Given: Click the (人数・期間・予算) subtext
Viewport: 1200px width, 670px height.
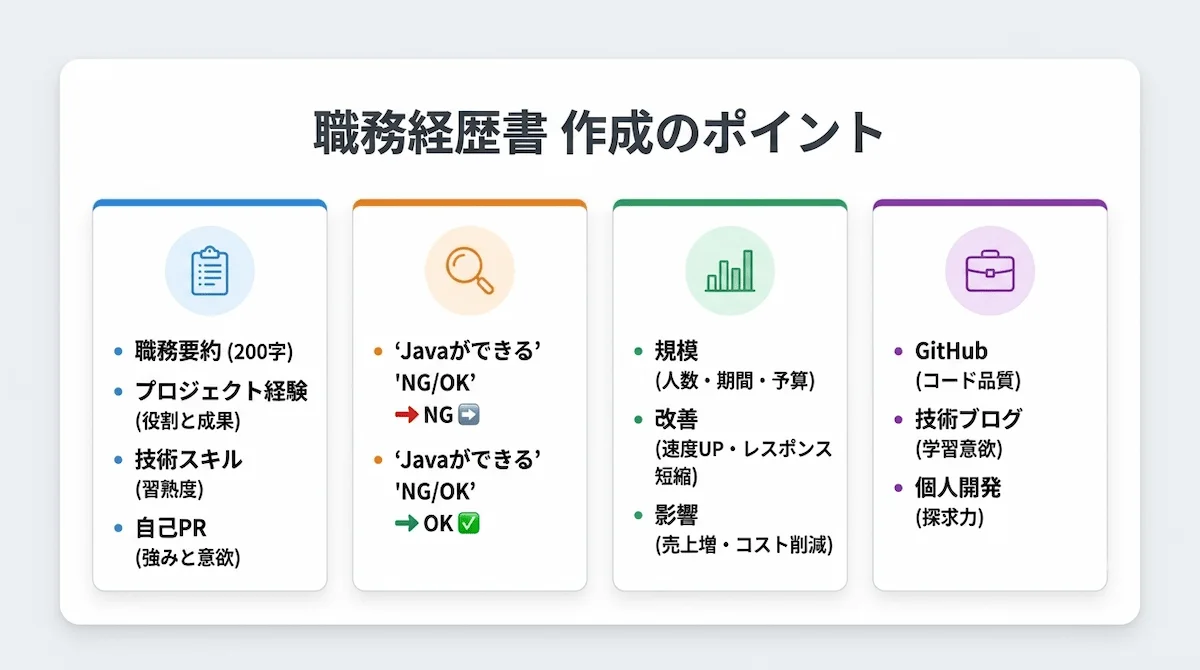Looking at the screenshot, I should pyautogui.click(x=735, y=380).
